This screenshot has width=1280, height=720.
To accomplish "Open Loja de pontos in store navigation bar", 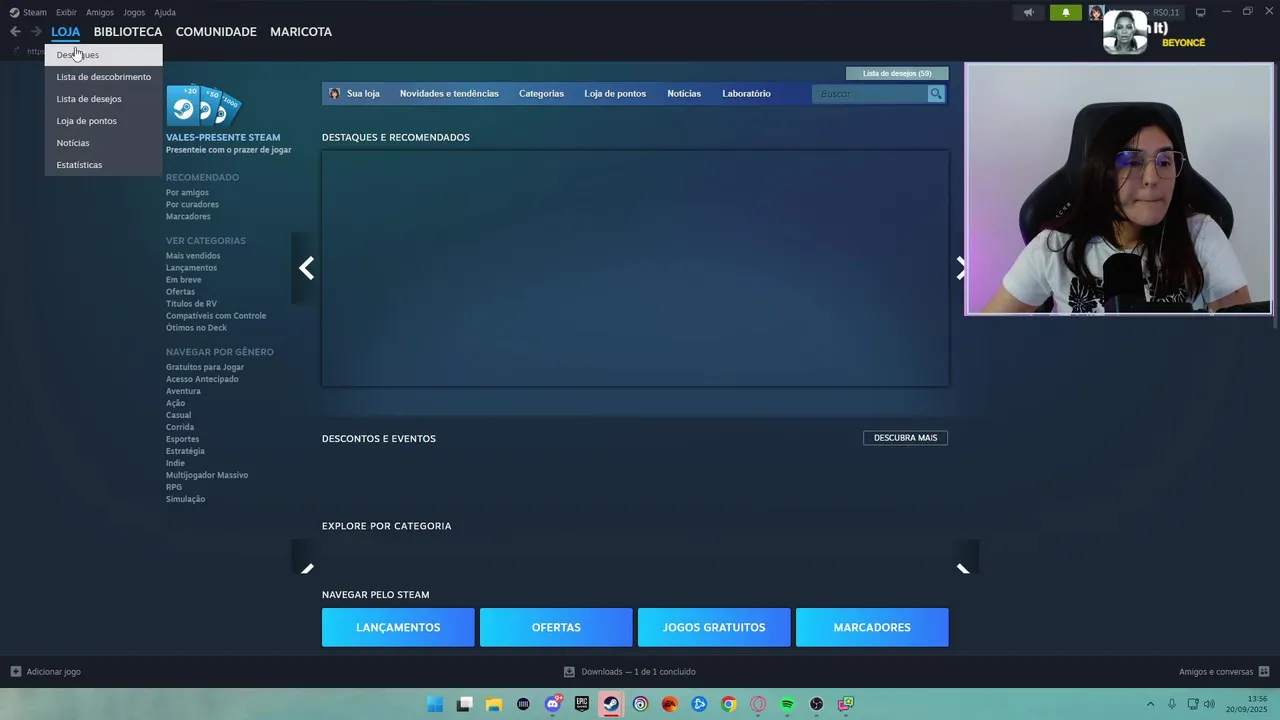I will tap(615, 94).
